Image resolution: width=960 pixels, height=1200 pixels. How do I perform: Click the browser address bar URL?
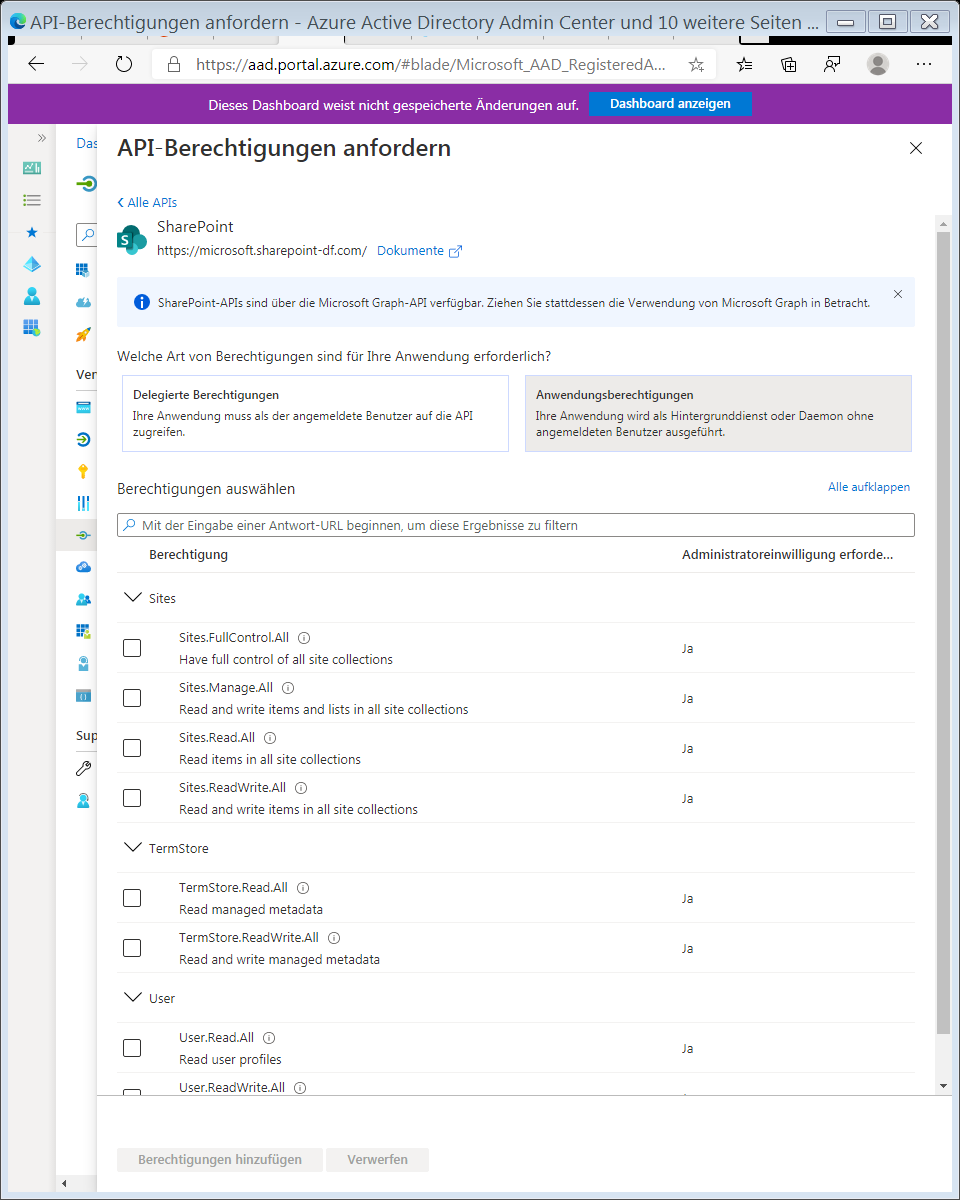[x=430, y=64]
